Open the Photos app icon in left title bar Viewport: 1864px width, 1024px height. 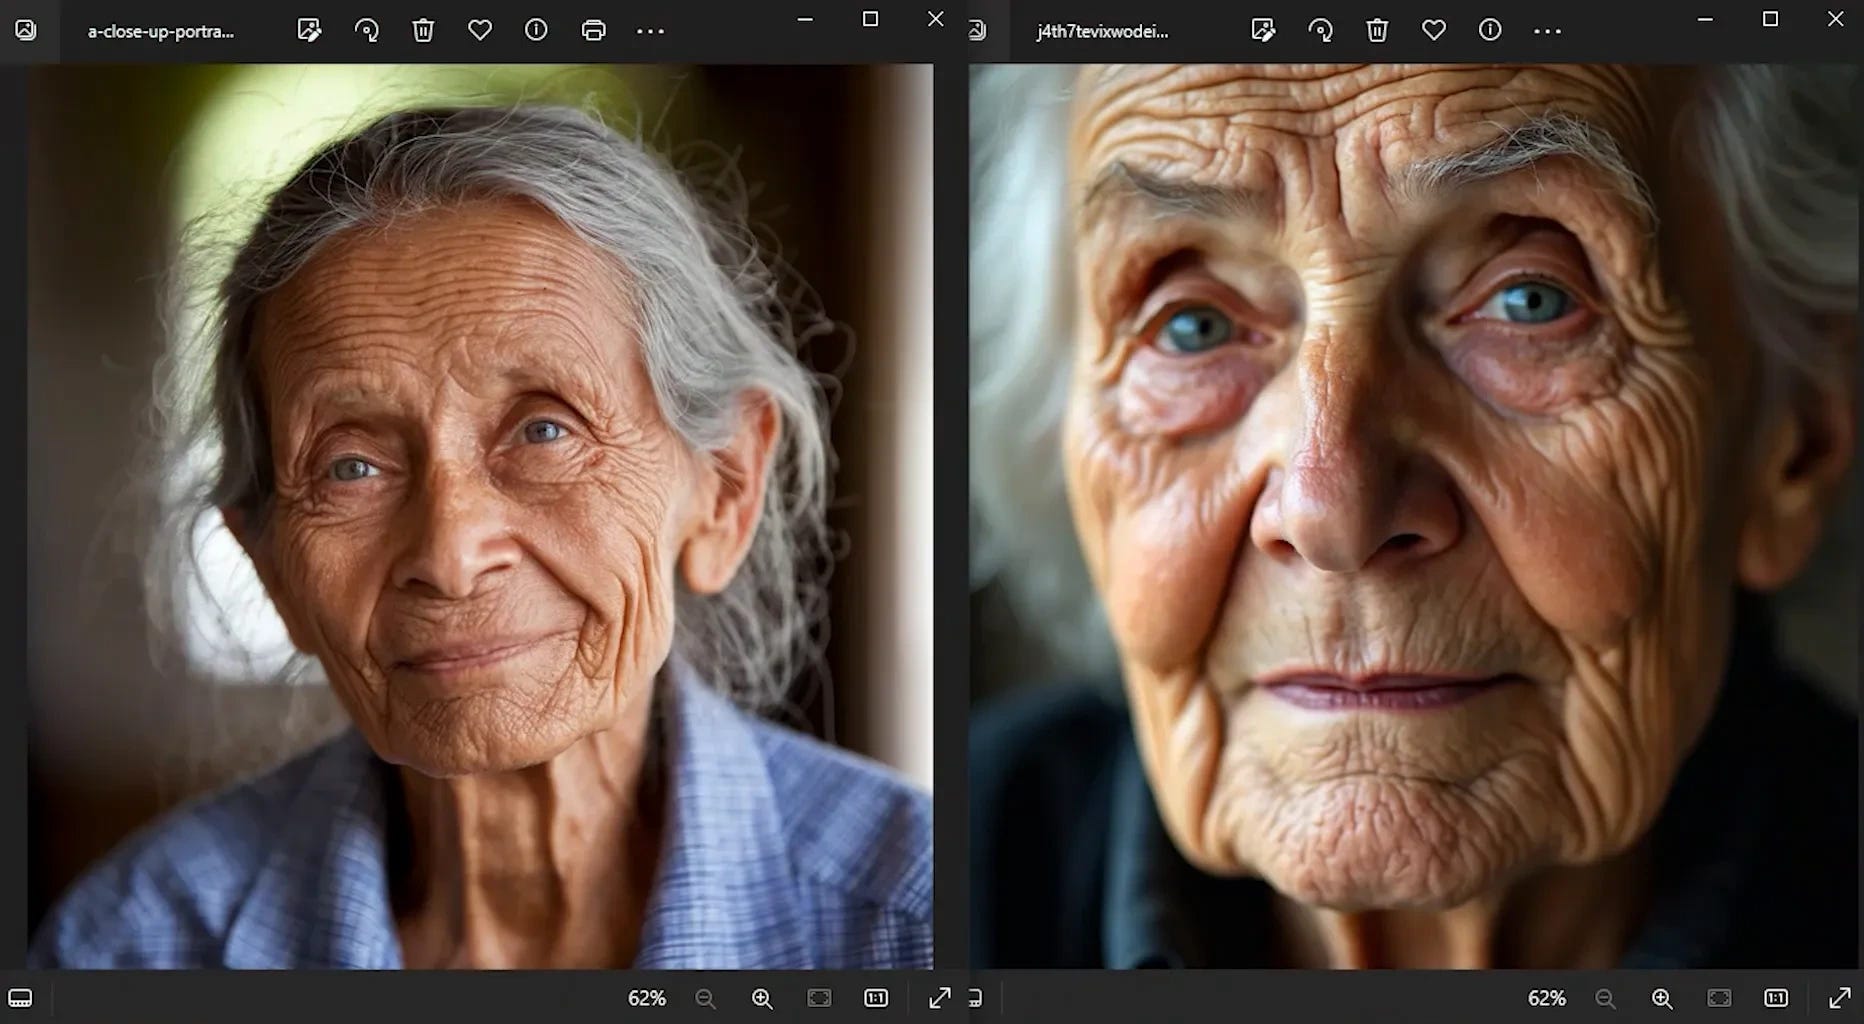pos(26,30)
